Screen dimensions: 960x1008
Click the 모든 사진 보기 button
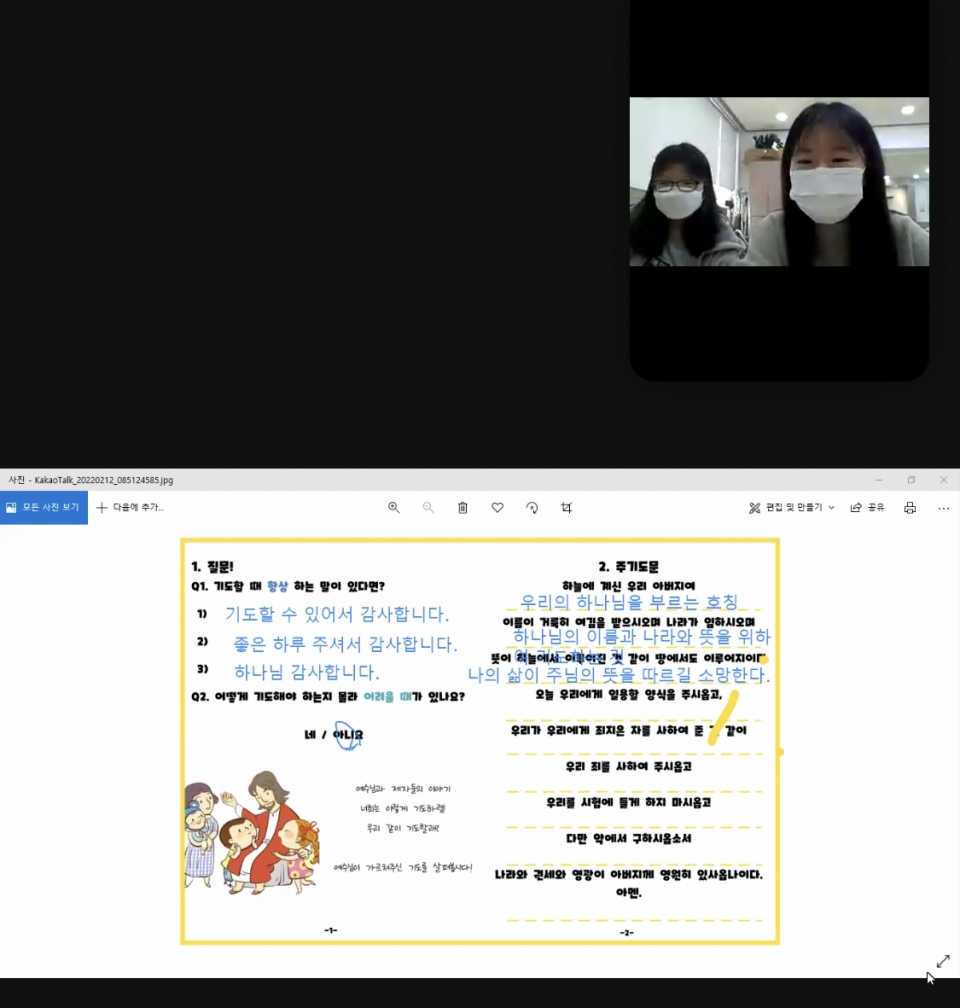click(44, 508)
